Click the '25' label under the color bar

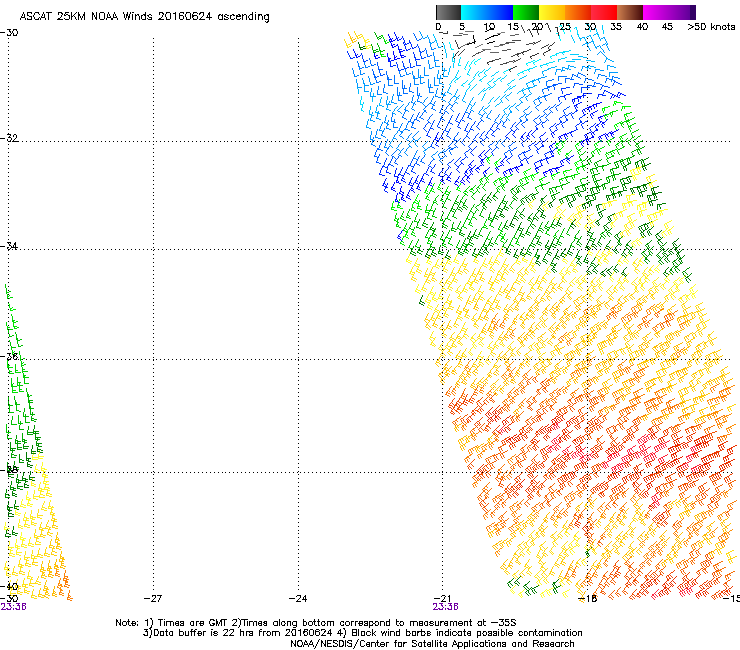(x=565, y=27)
